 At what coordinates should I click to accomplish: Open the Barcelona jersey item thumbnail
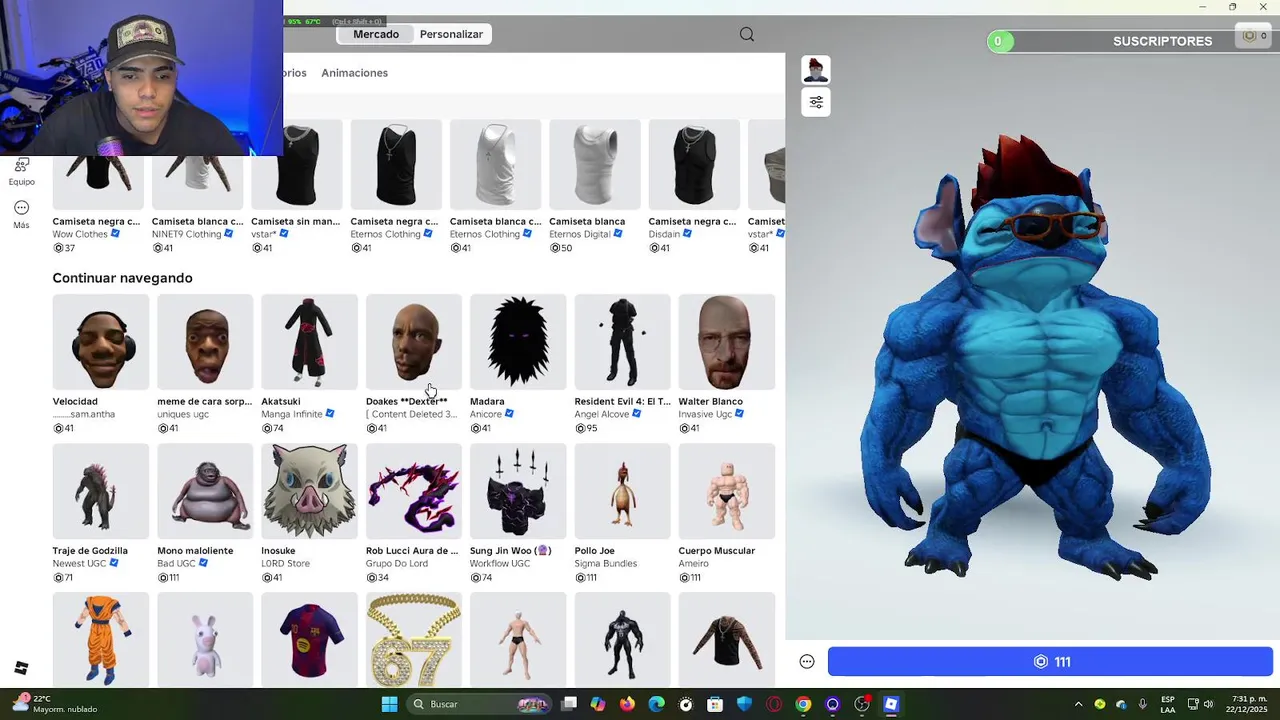pos(309,639)
